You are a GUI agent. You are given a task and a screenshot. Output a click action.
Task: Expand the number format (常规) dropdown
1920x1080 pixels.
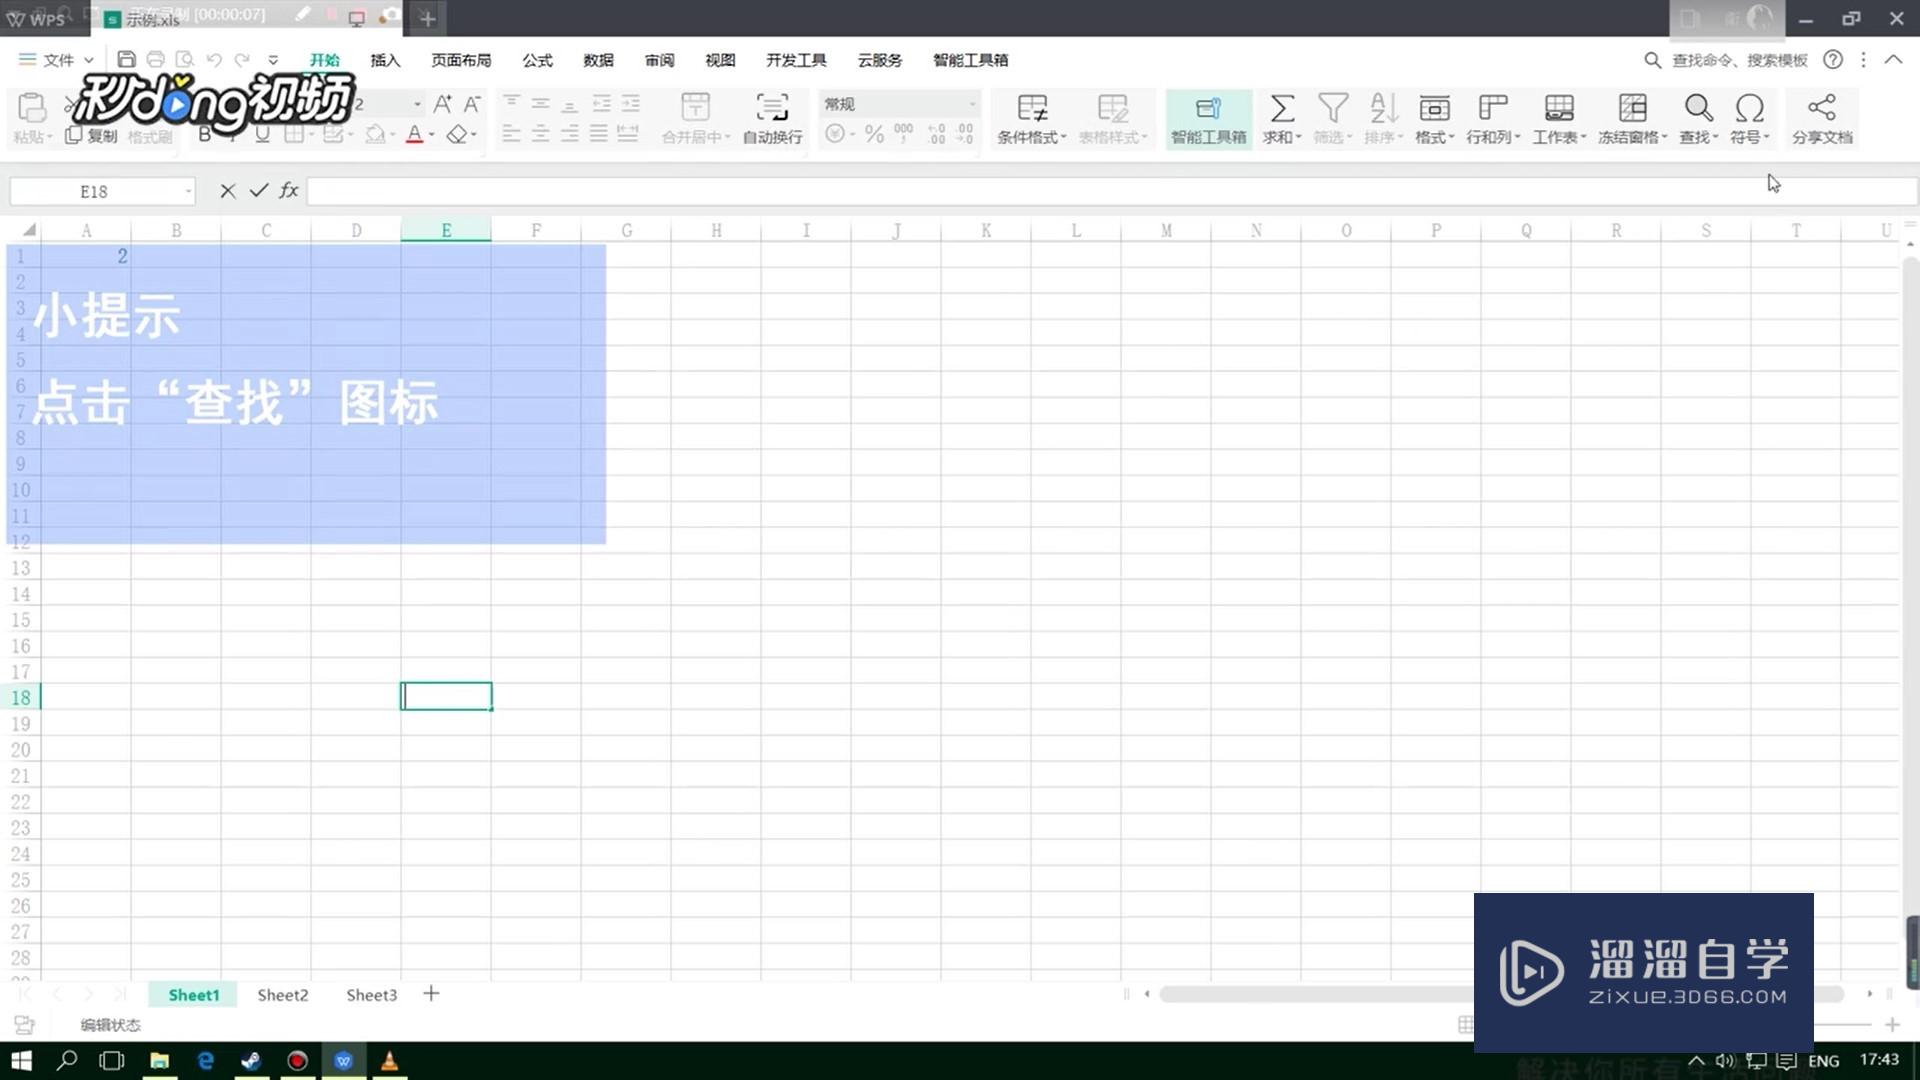click(x=971, y=104)
